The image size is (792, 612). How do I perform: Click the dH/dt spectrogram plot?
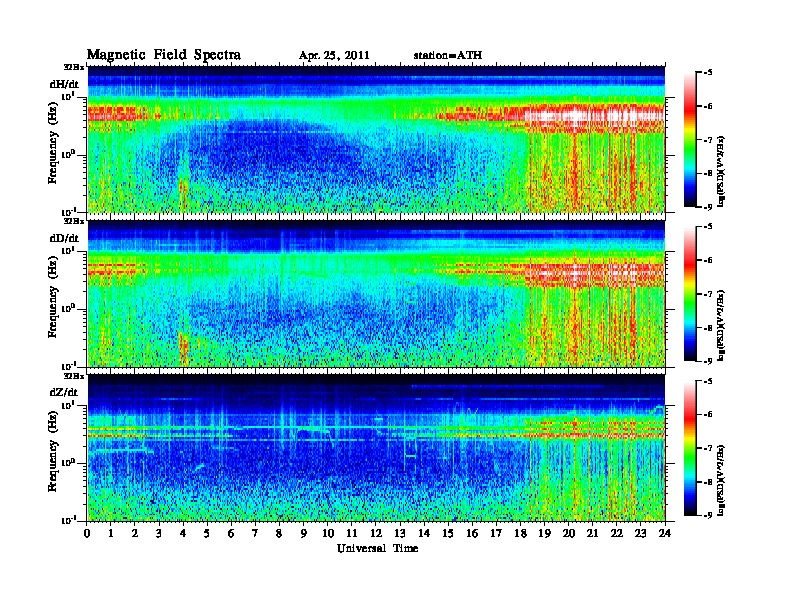coord(376,139)
